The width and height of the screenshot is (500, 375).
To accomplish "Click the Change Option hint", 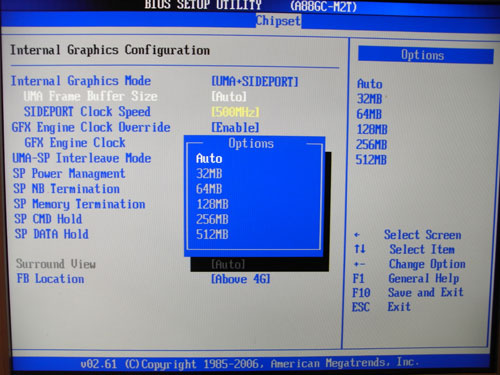I will (427, 264).
